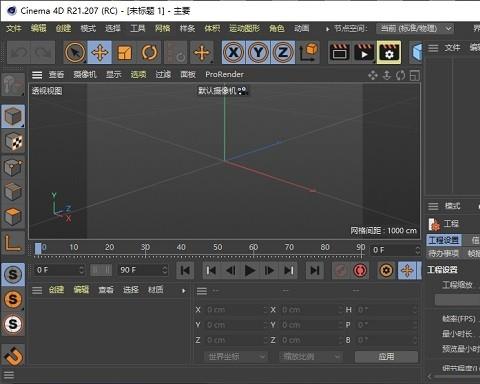Step to previous frame
480x384 pixels.
coord(231,270)
